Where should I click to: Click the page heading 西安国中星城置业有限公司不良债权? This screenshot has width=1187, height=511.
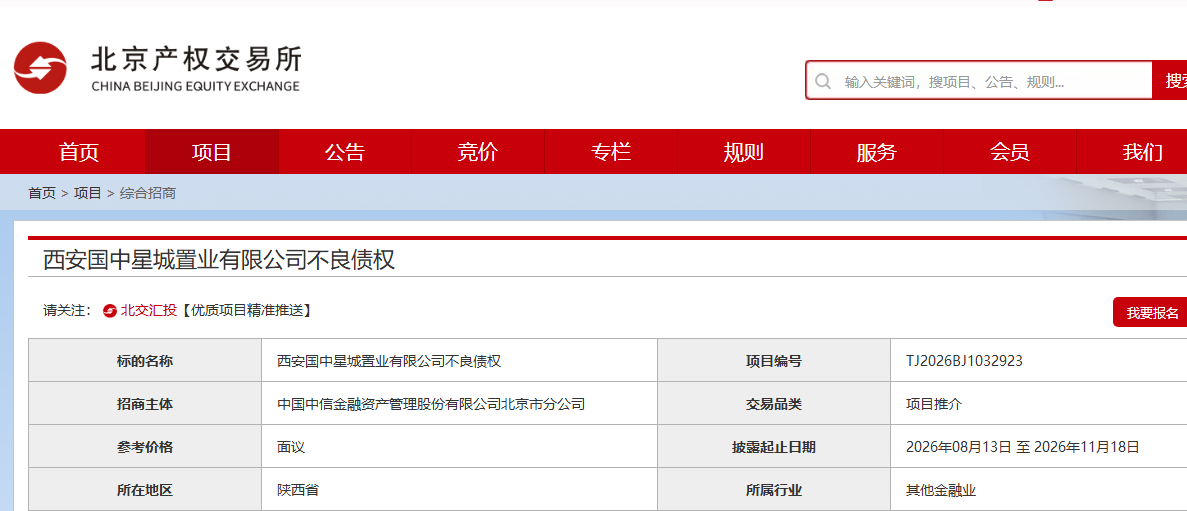point(219,260)
